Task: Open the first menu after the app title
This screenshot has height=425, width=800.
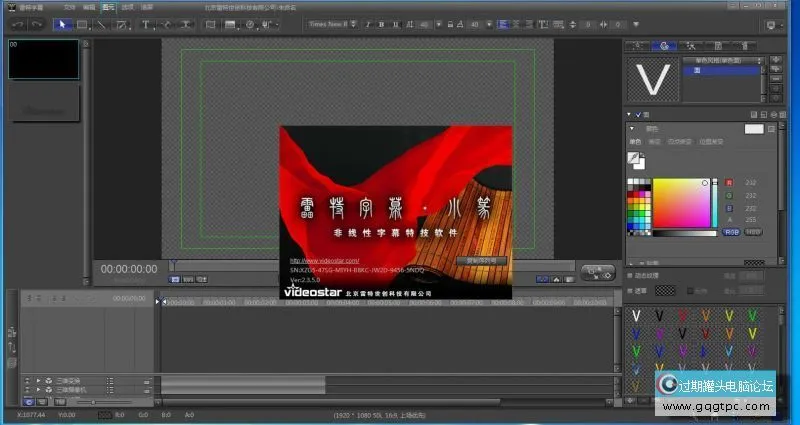Action: (x=68, y=6)
